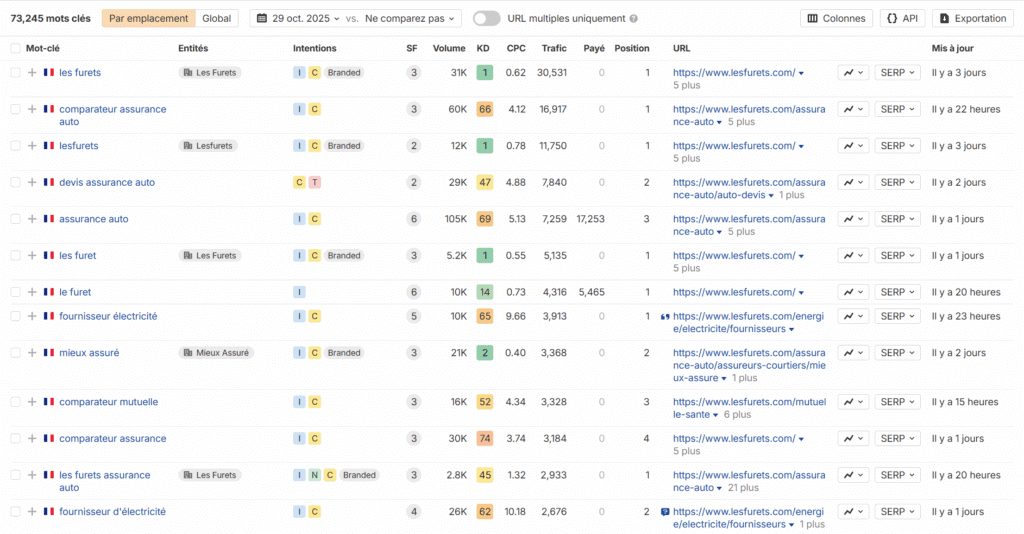The height and width of the screenshot is (534, 1024).
Task: Click the 'N' intent badge on 'les furets assurance auto'
Action: pos(315,475)
